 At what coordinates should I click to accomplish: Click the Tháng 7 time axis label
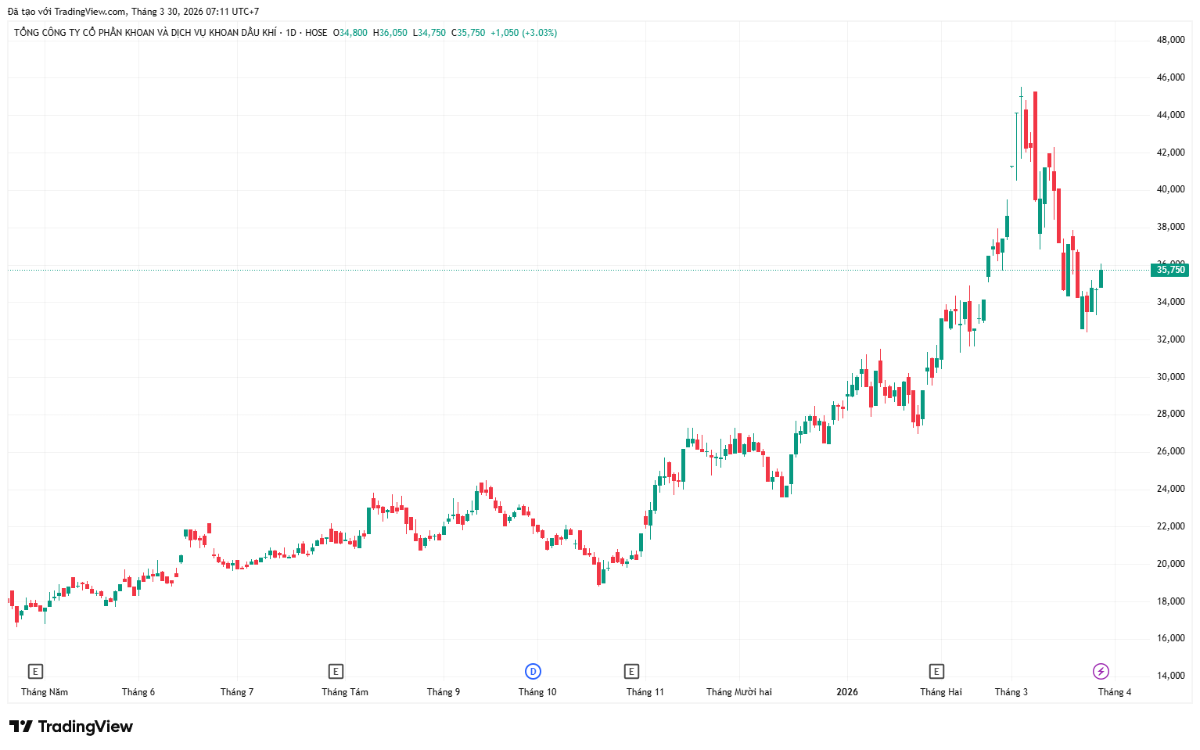(237, 692)
